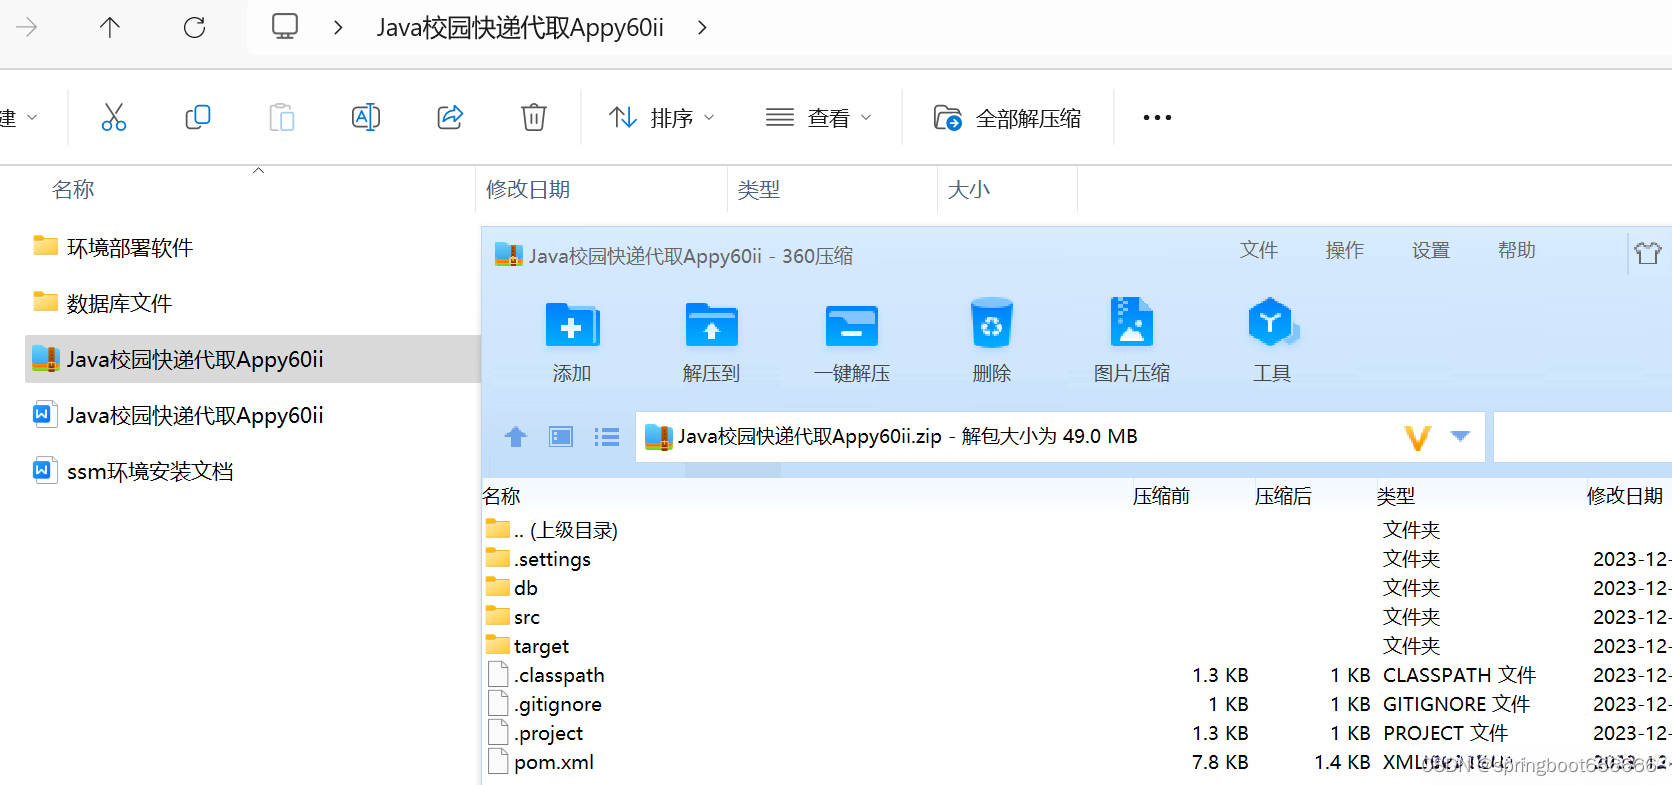Open the 设置 menu in 360压缩
1672x785 pixels.
[1431, 250]
